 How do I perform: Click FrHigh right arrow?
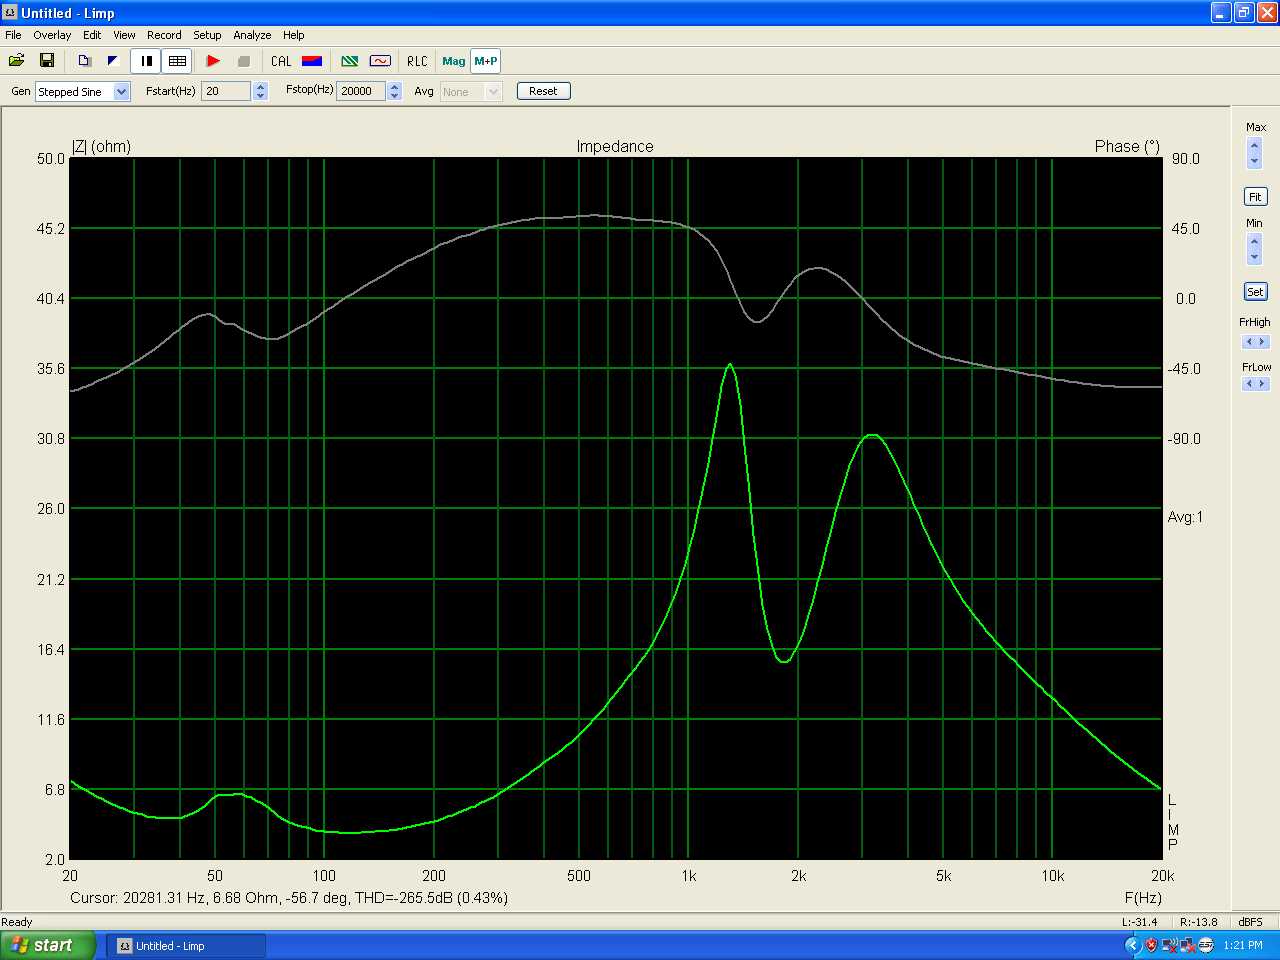(1263, 342)
